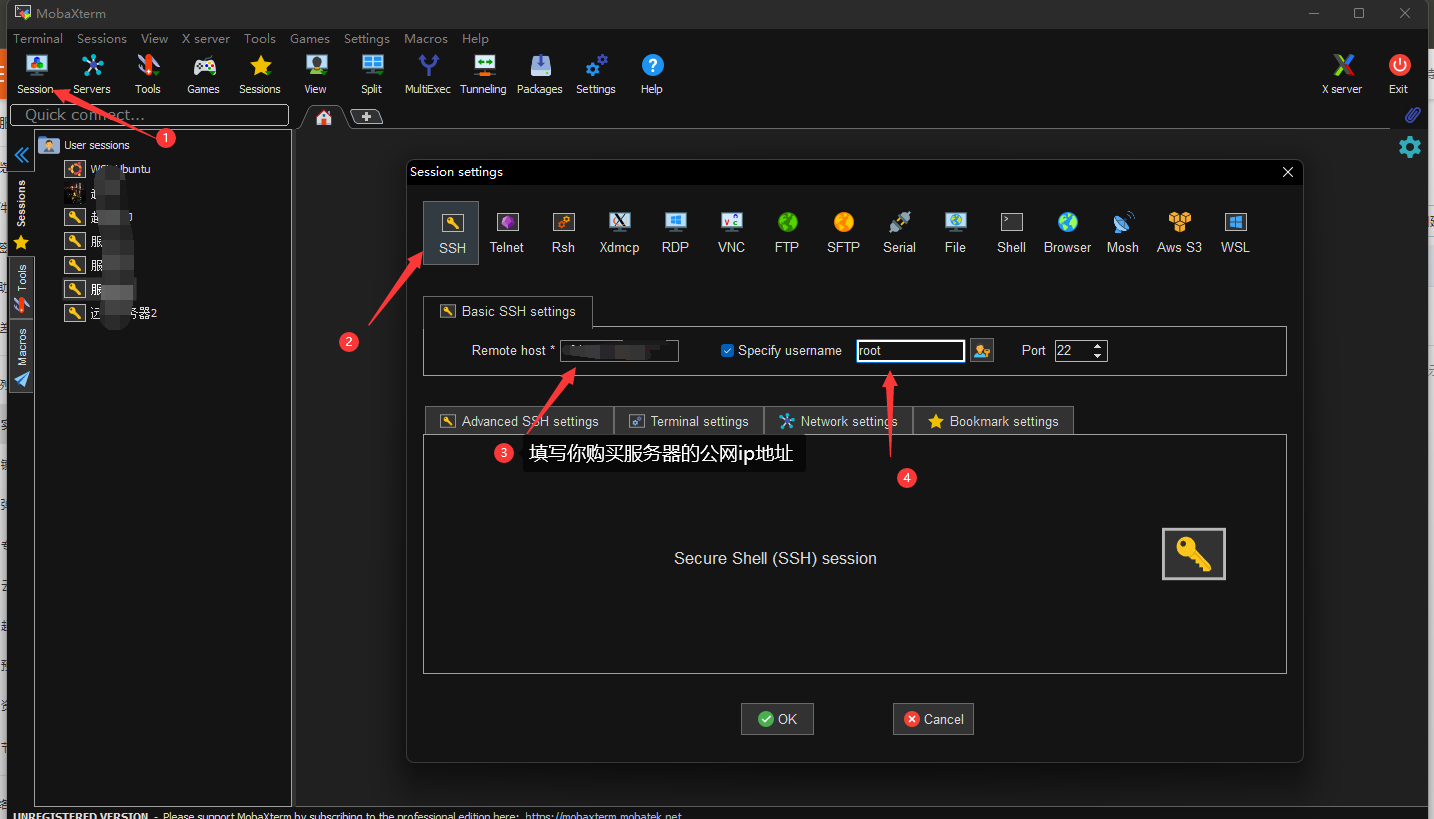Uncheck Specify username checkbox
Screen dimensions: 1434x819
pyautogui.click(x=727, y=350)
